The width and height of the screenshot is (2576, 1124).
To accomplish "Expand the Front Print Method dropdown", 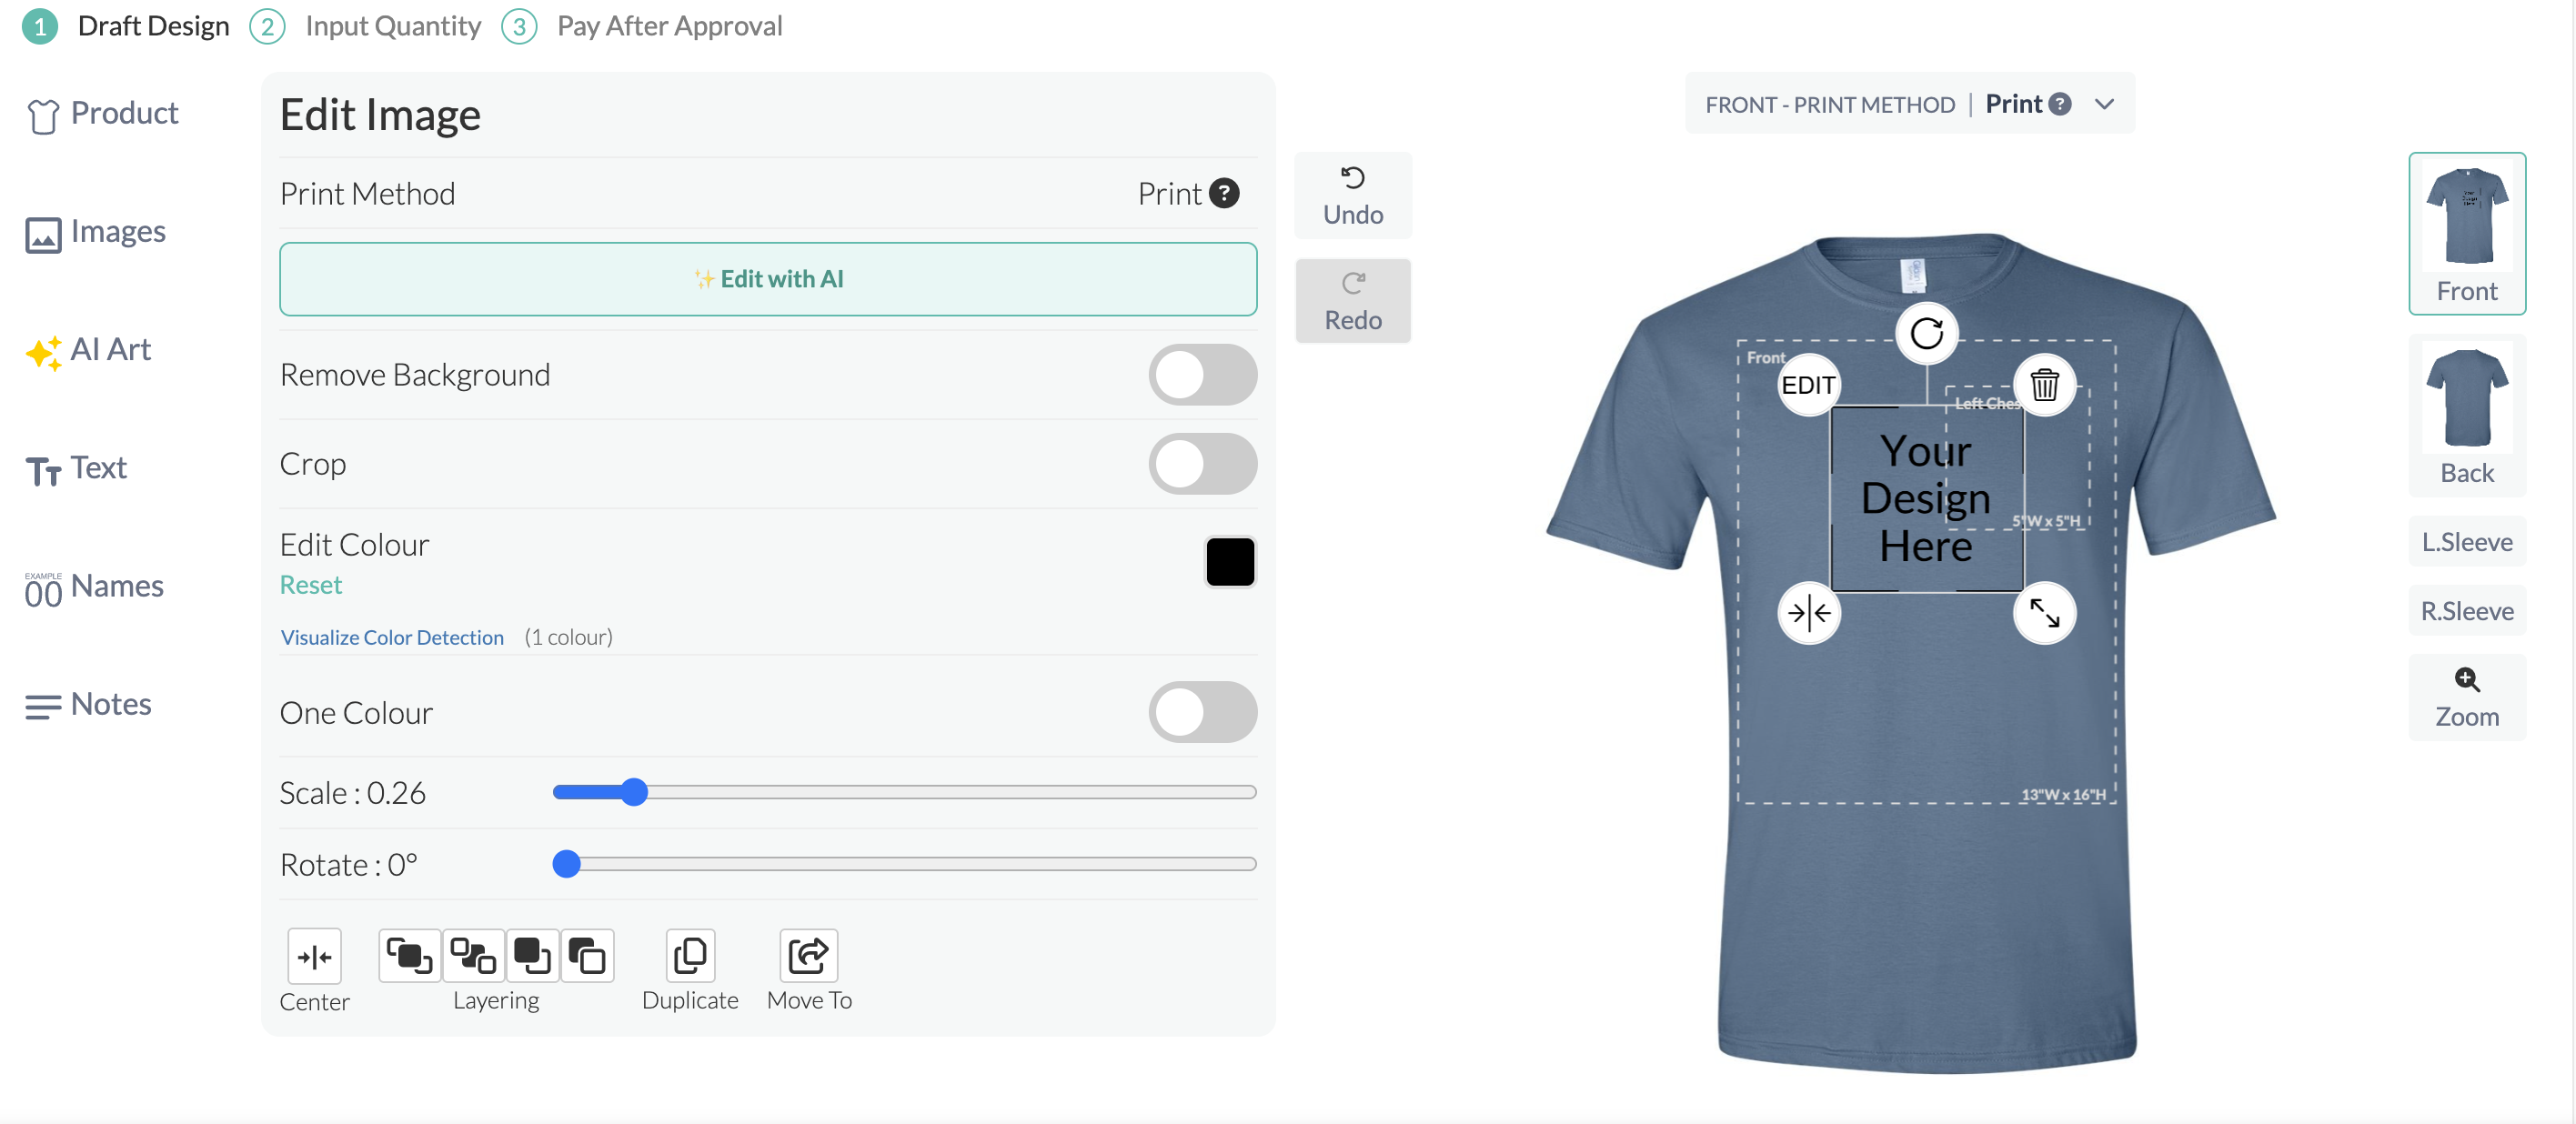I will click(x=2104, y=104).
